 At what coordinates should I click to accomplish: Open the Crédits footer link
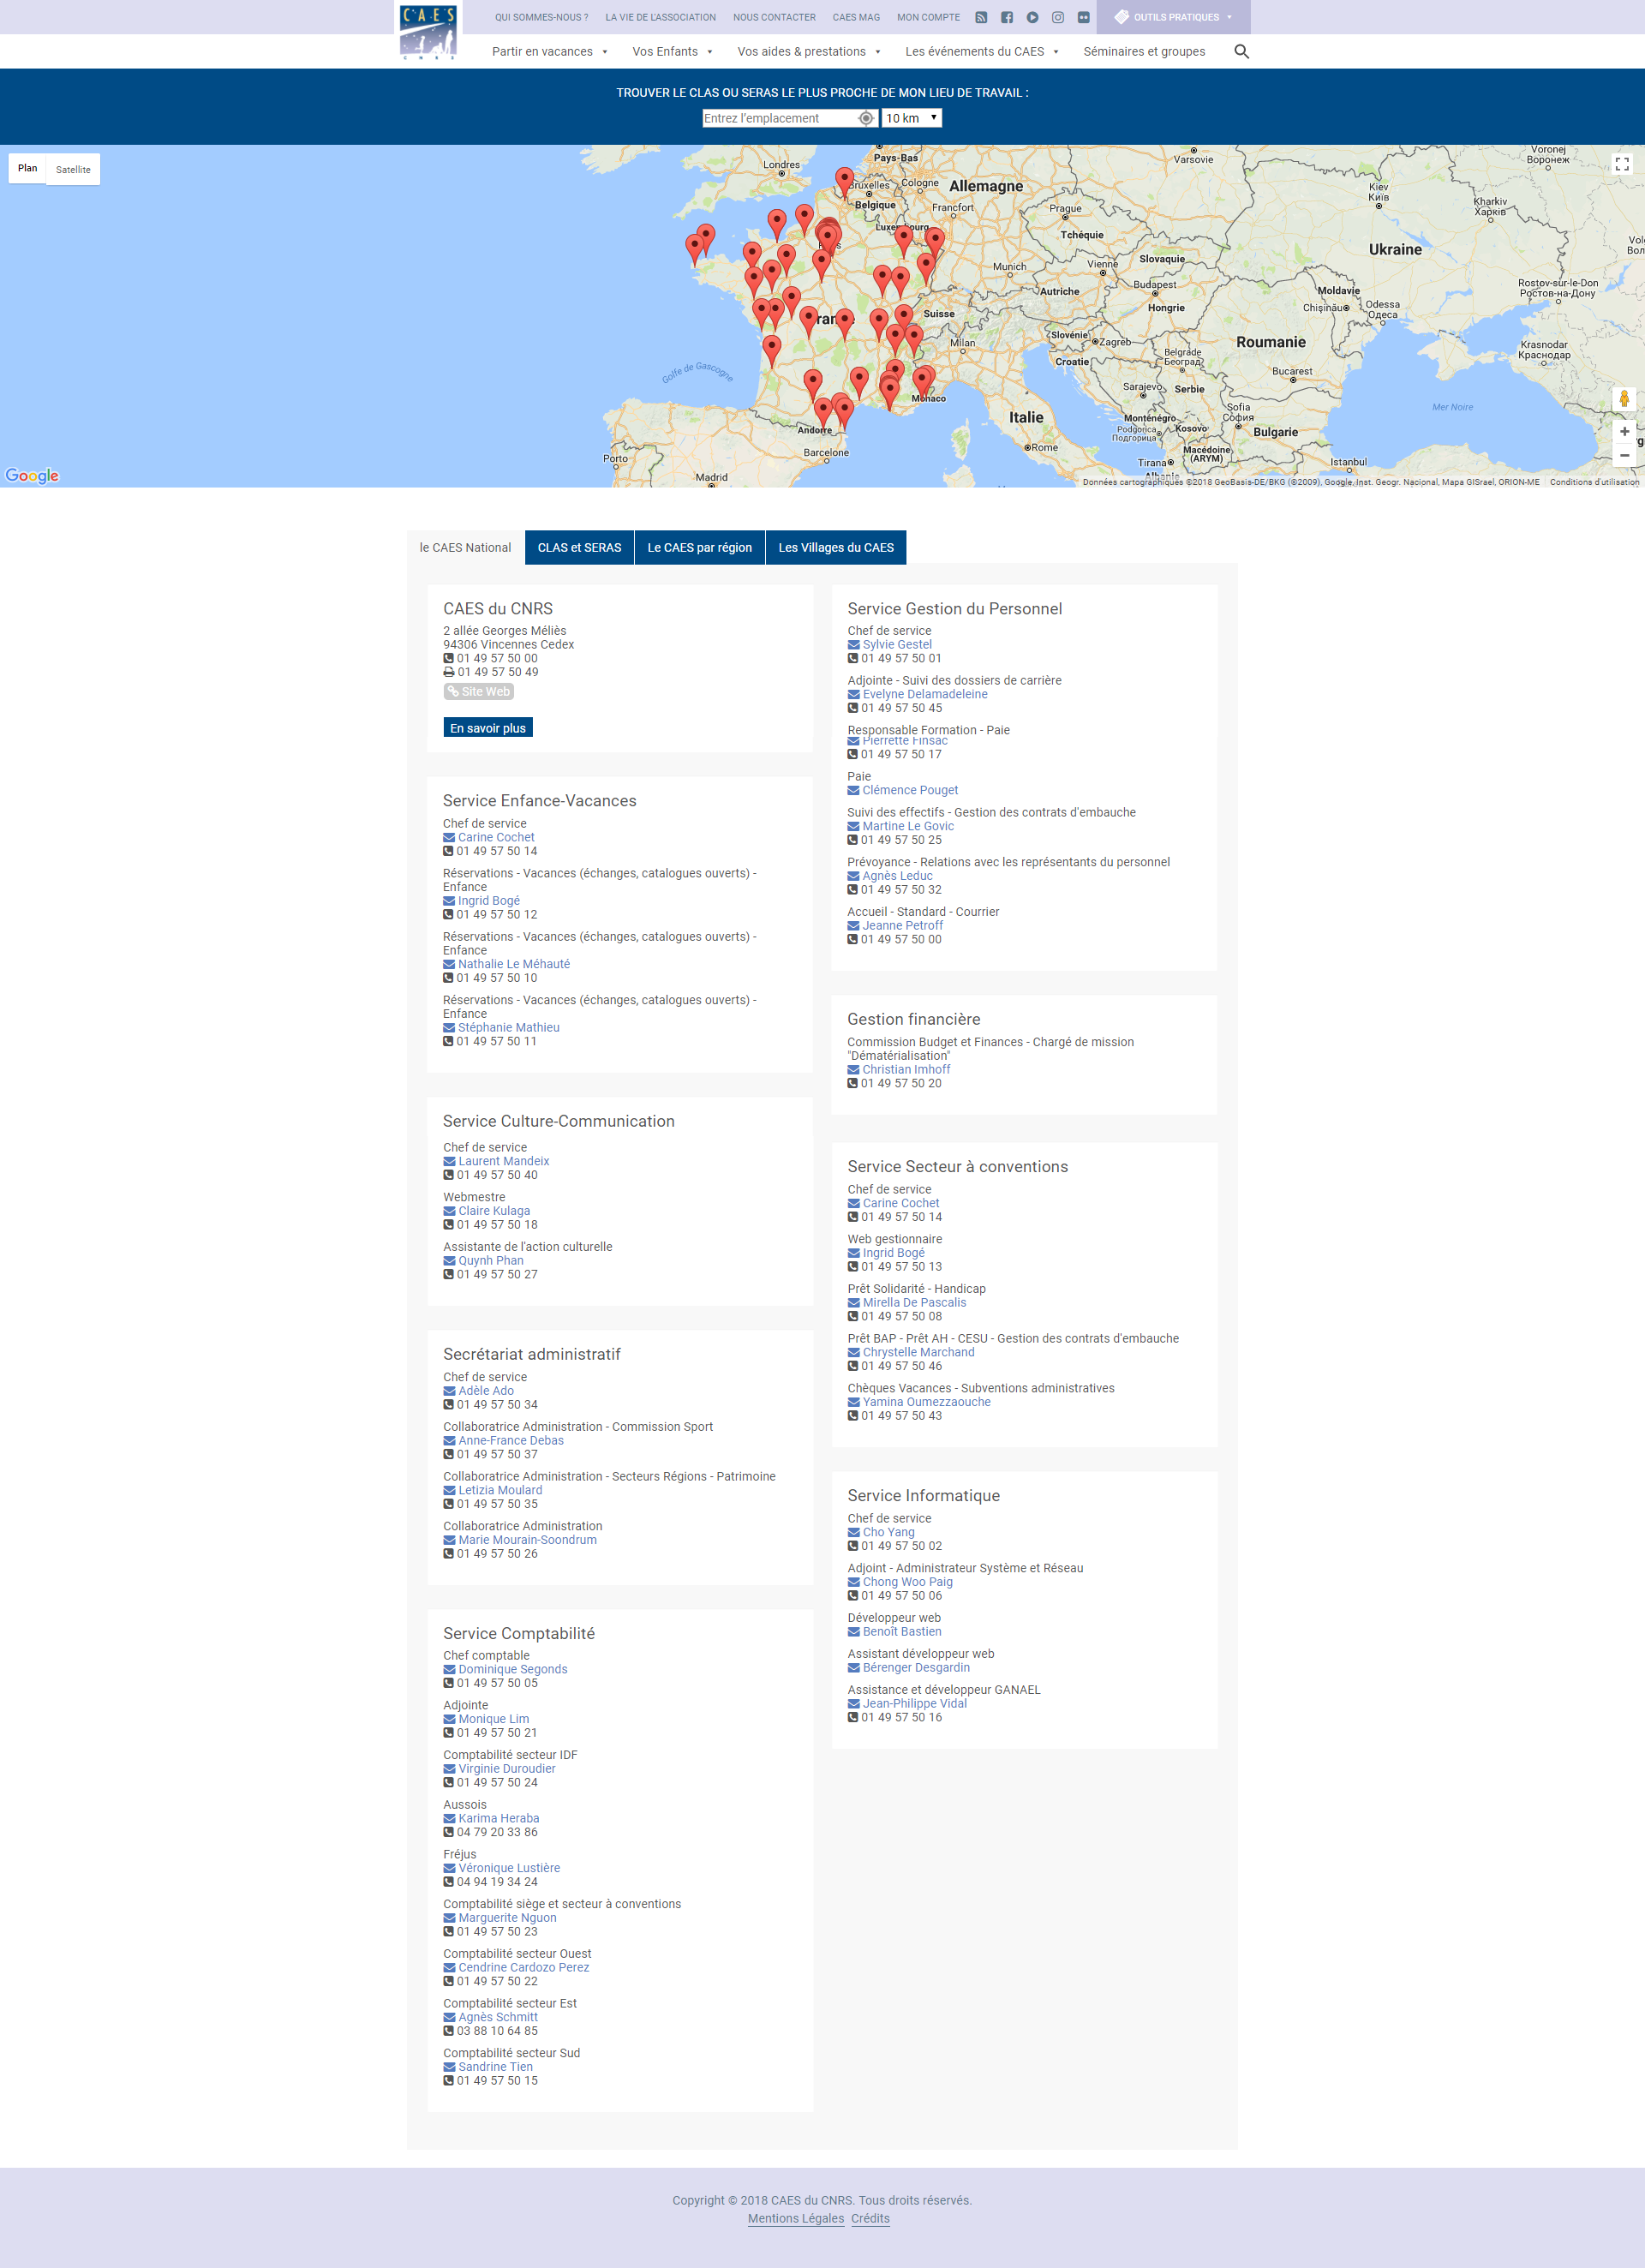870,2218
